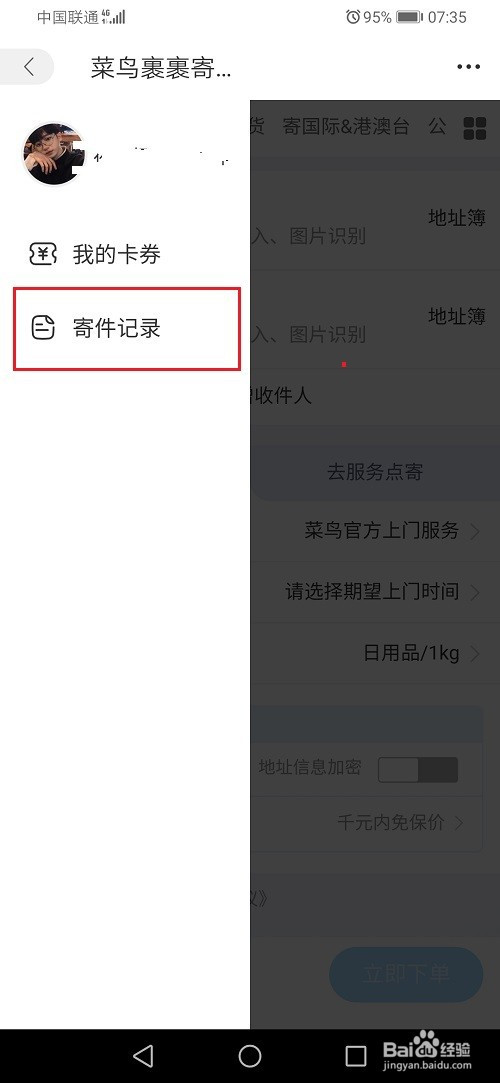Toggle the 地址信息加密 switch
The width and height of the screenshot is (500, 1083).
tap(418, 769)
